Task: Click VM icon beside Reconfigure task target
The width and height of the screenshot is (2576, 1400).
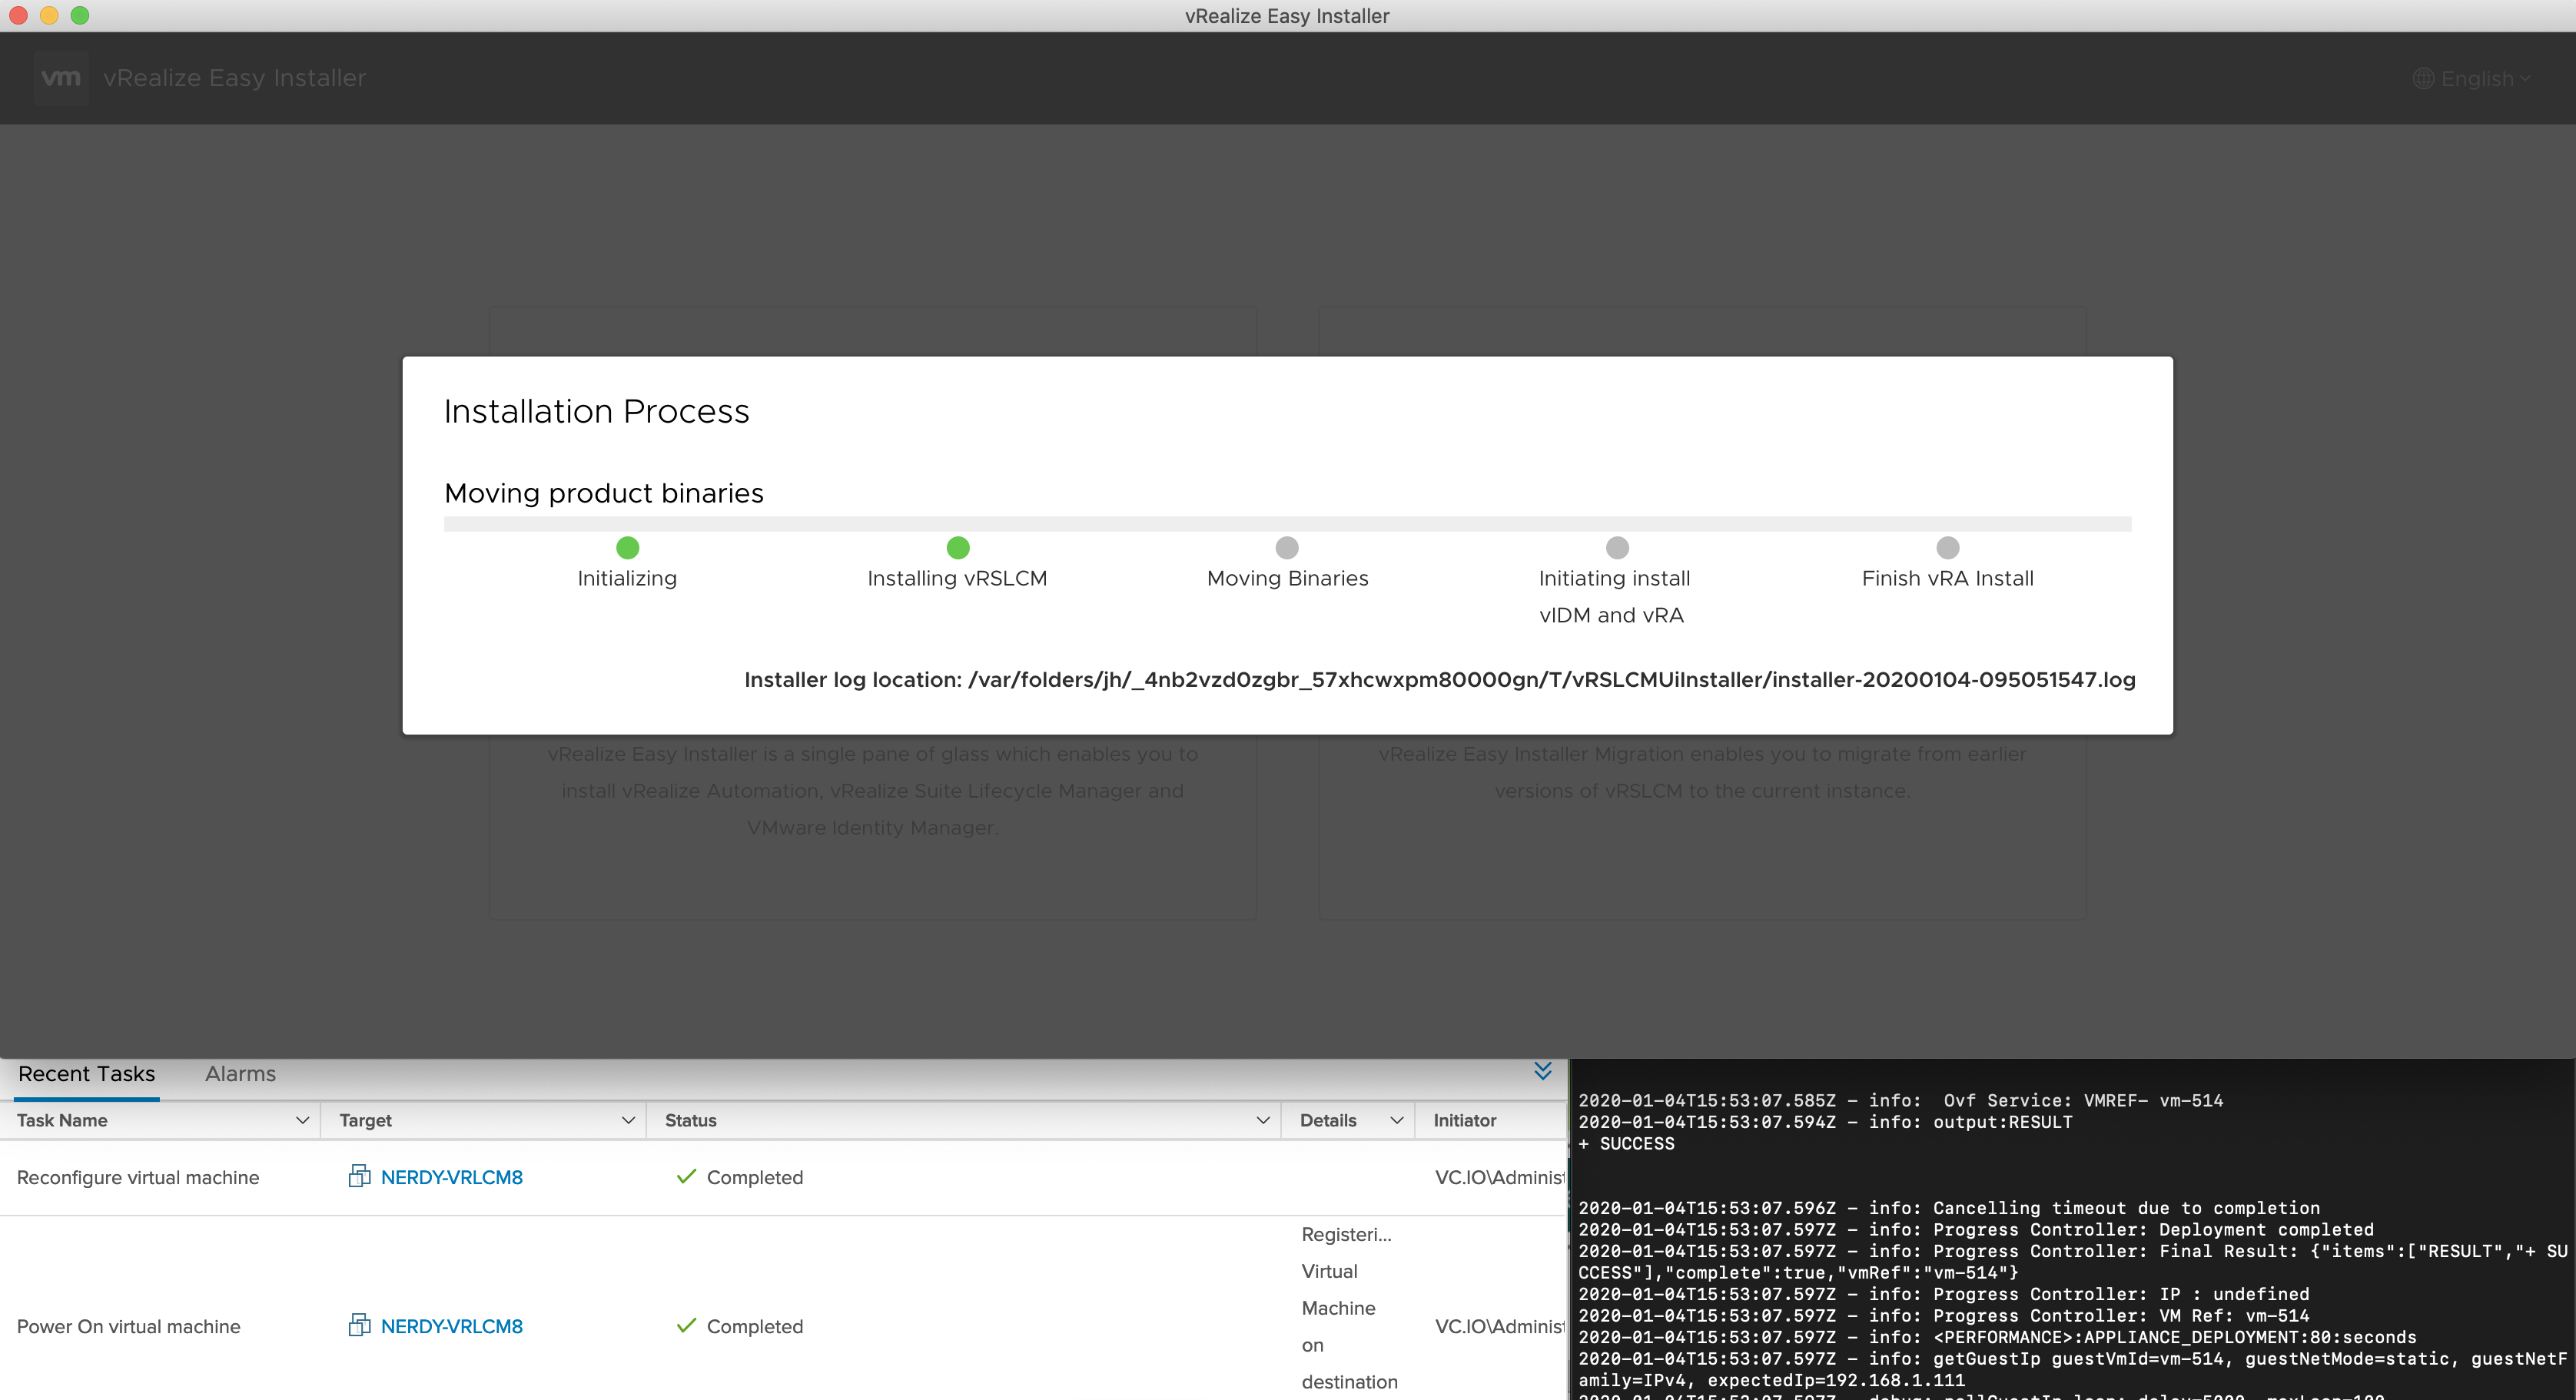Action: tap(359, 1176)
